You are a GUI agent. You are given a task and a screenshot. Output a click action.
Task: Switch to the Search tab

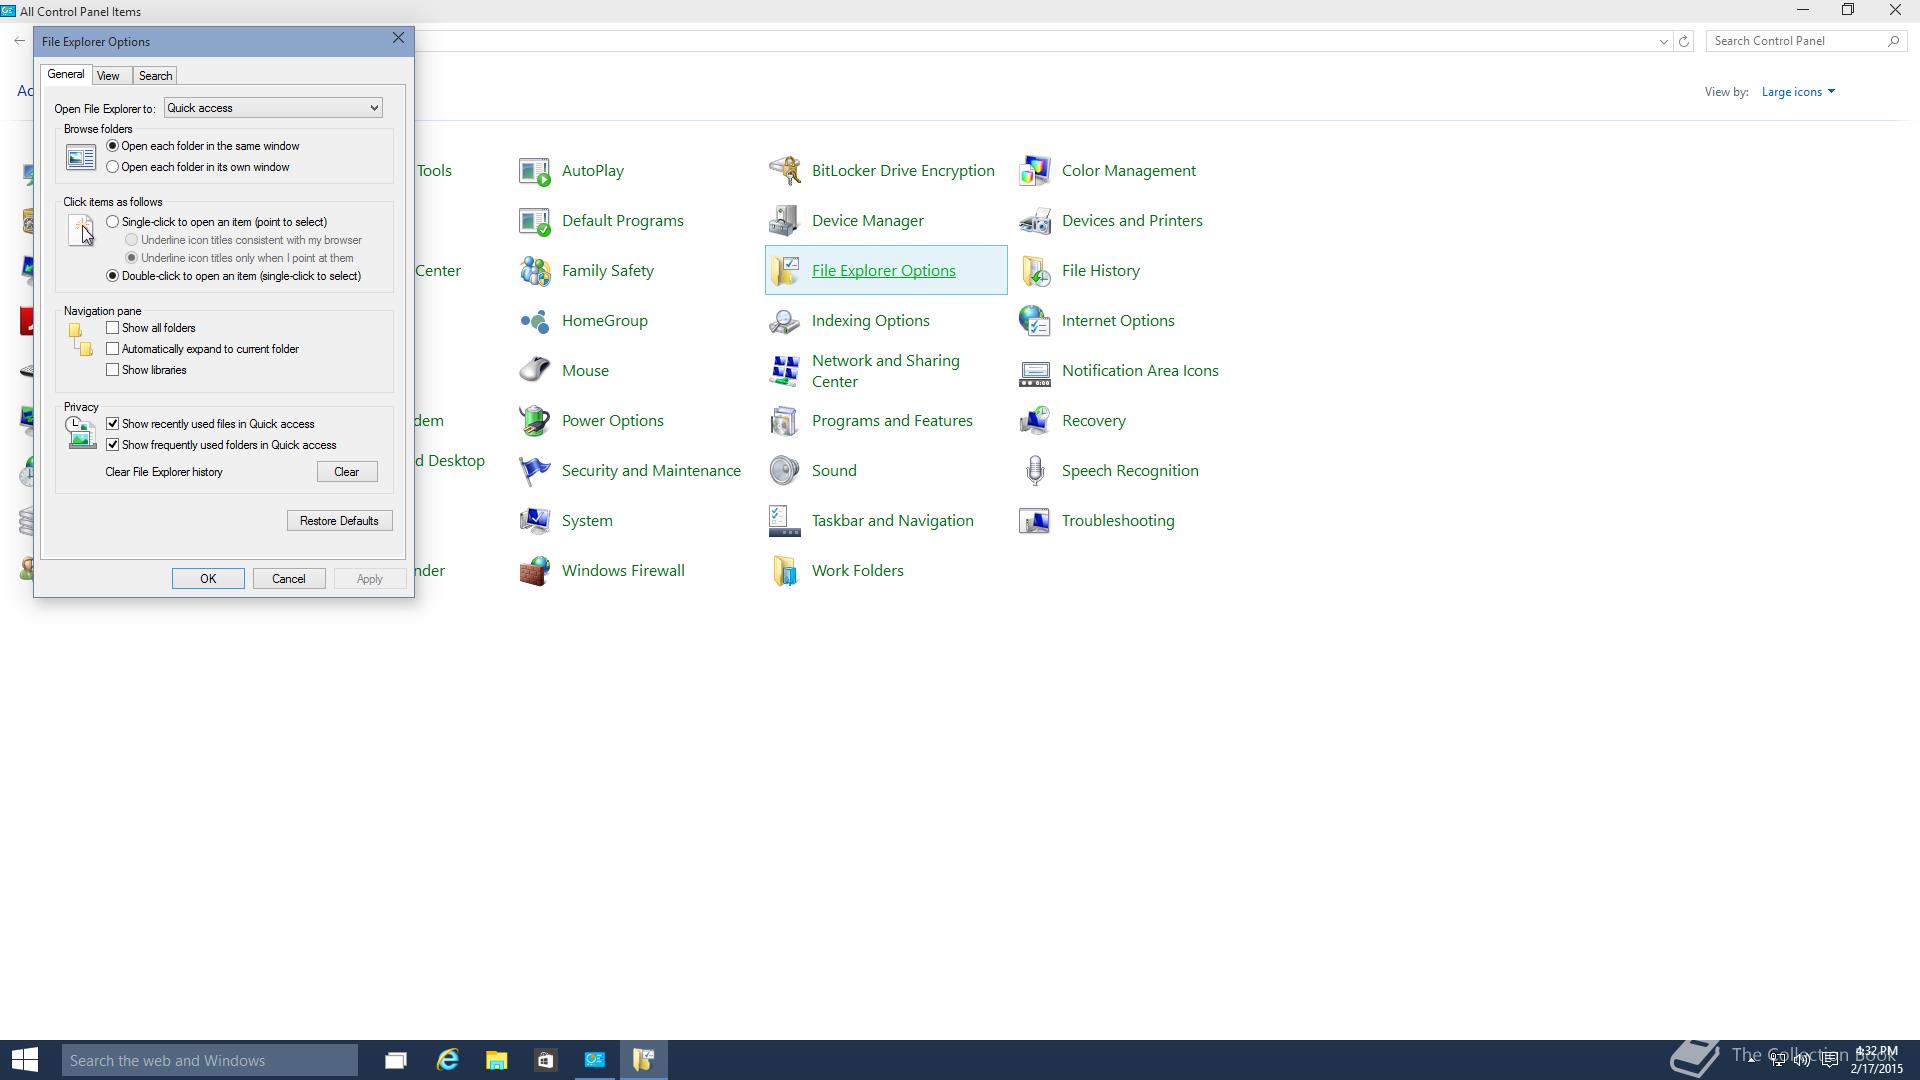155,76
